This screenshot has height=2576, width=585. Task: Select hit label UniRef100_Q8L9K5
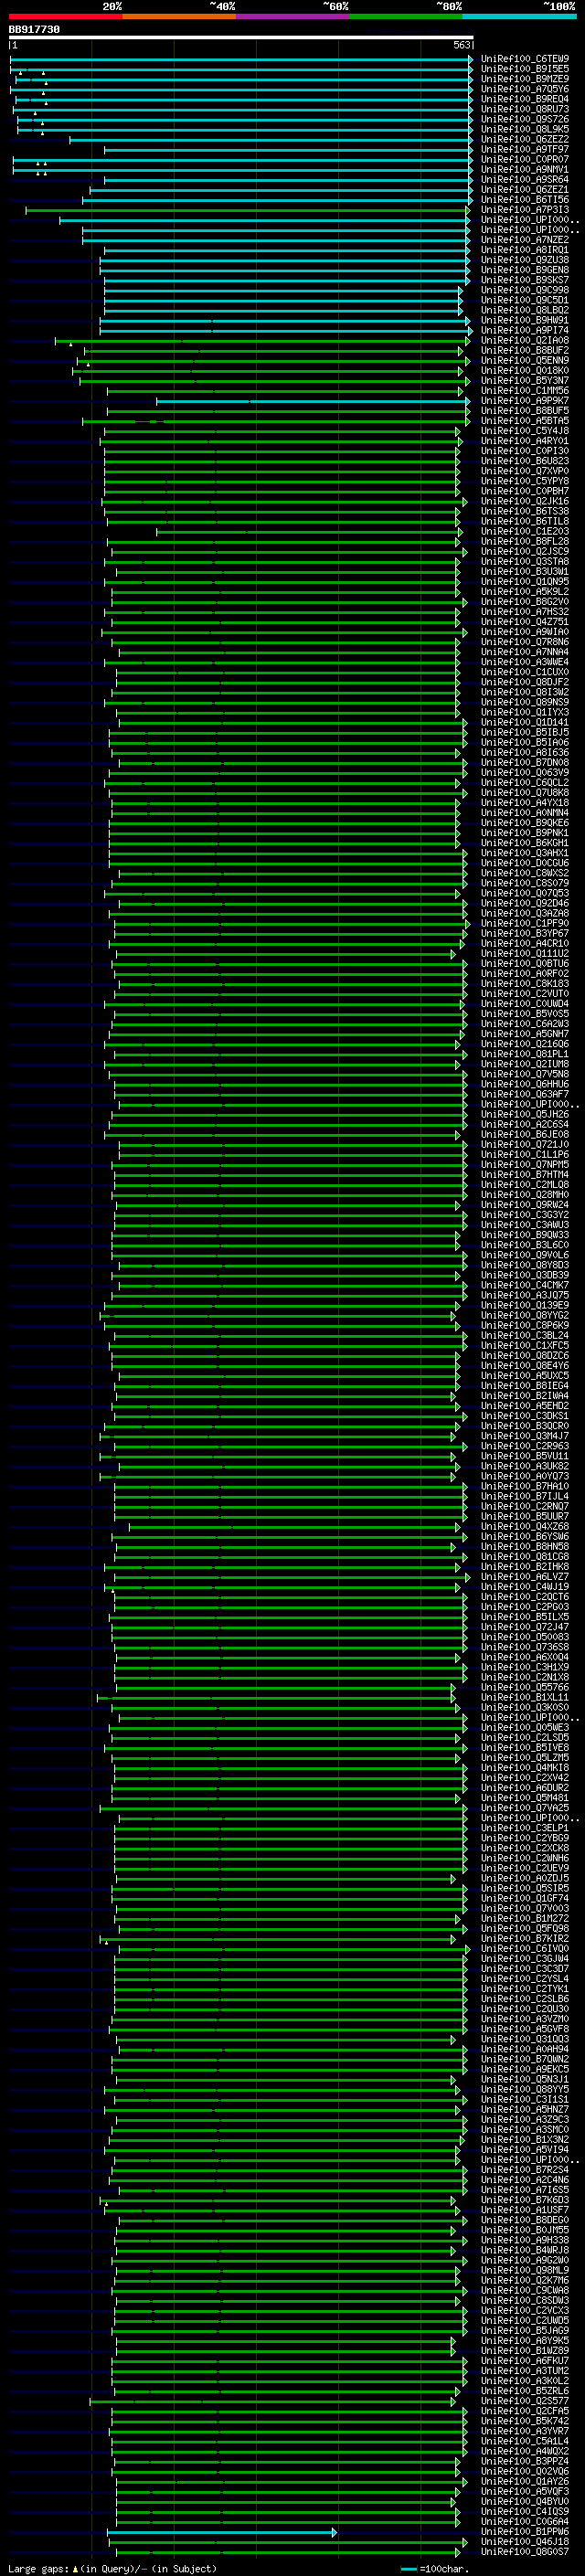point(525,129)
